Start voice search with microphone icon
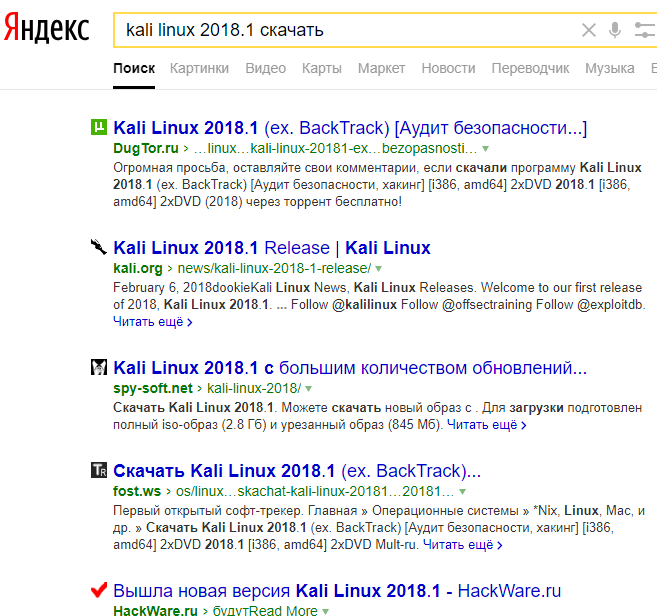Image resolution: width=657 pixels, height=616 pixels. point(615,30)
